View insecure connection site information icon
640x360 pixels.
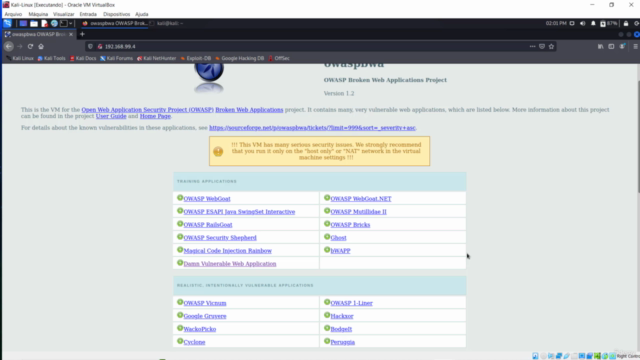[x=100, y=47]
